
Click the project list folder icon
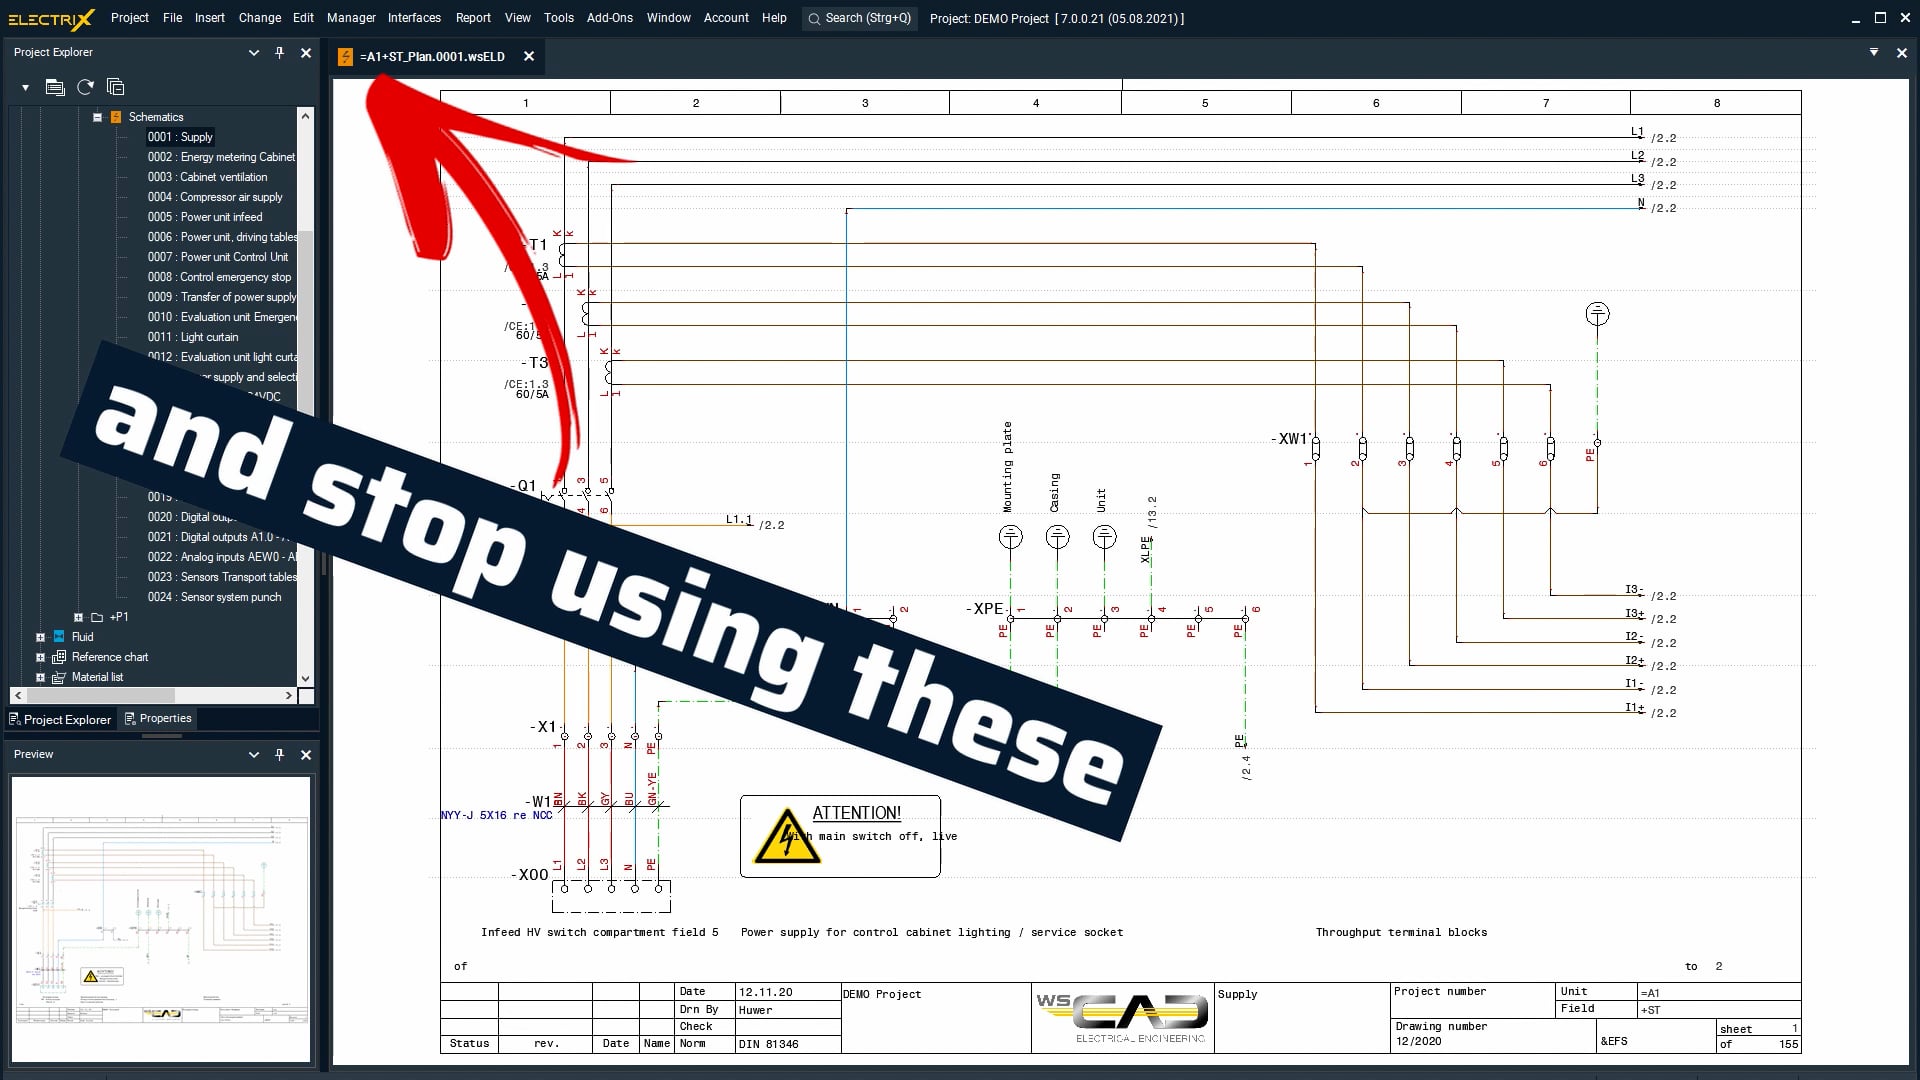[55, 87]
